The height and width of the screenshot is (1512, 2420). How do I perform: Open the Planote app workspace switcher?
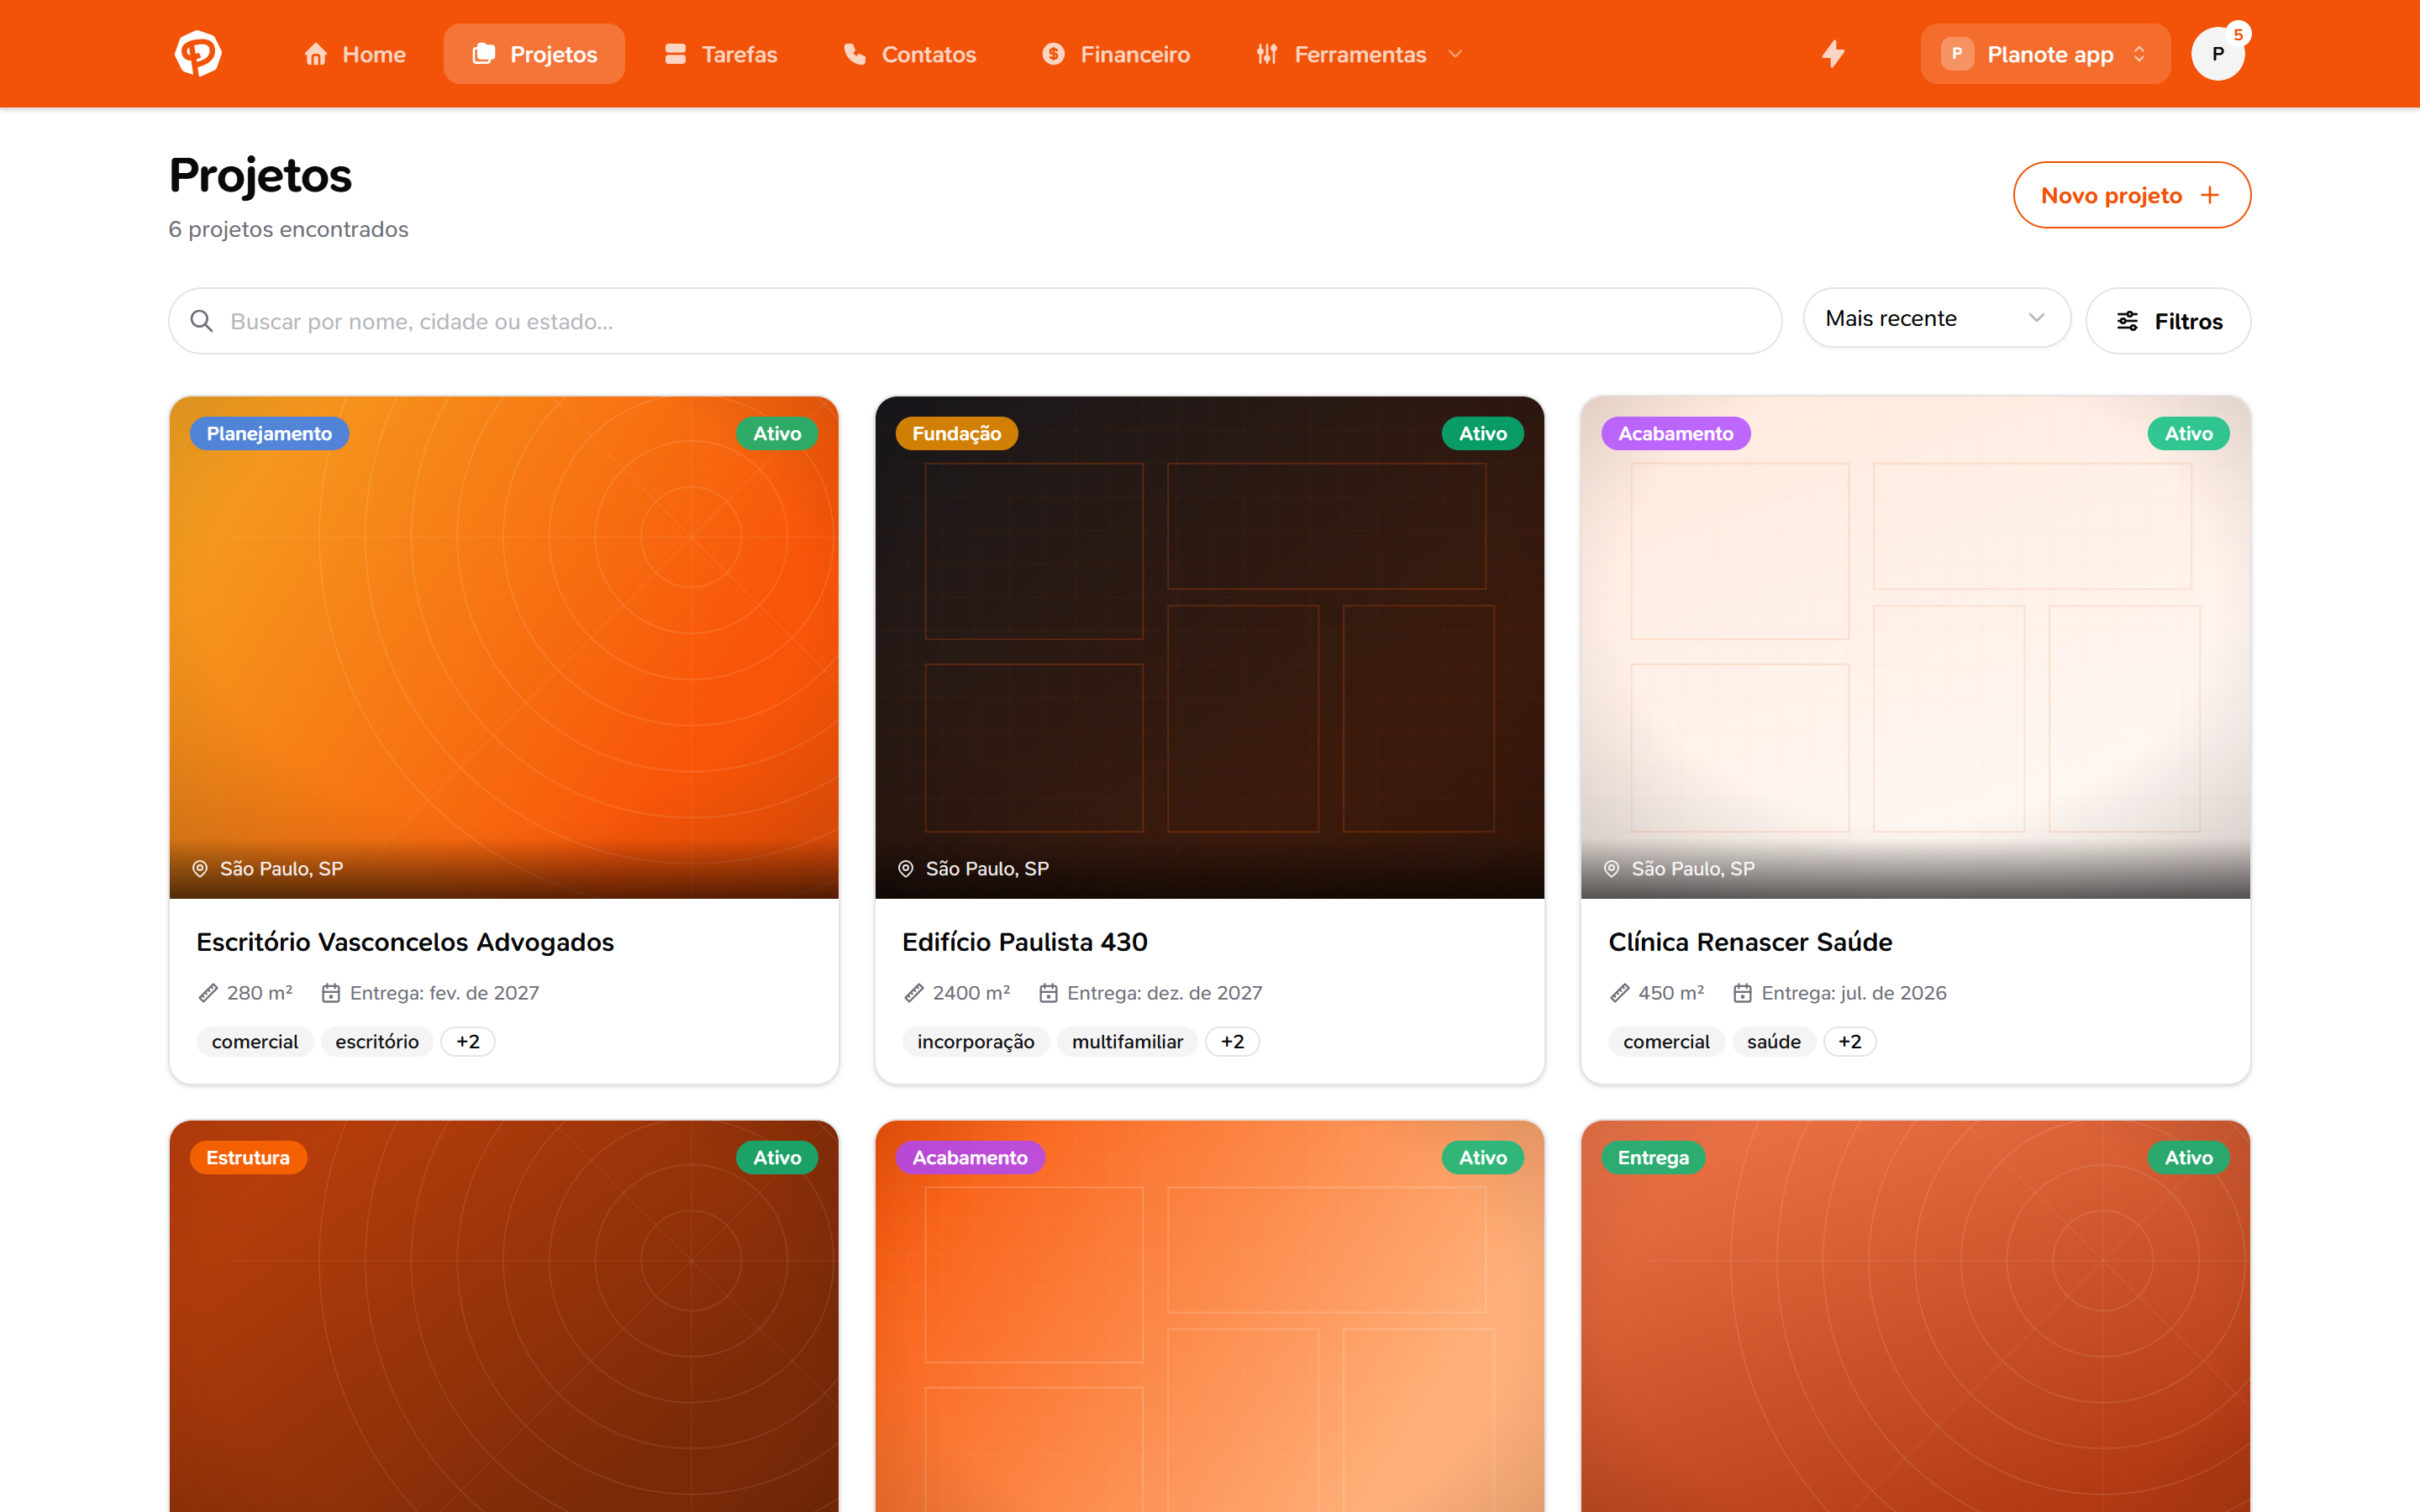tap(2044, 54)
